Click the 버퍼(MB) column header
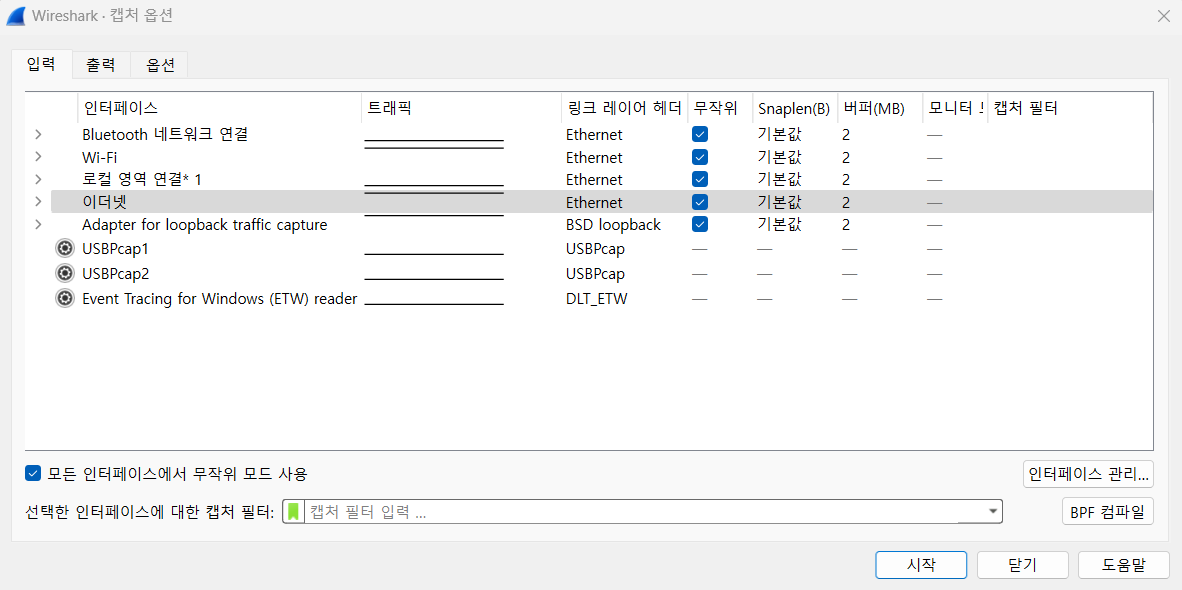1182x590 pixels. (880, 108)
